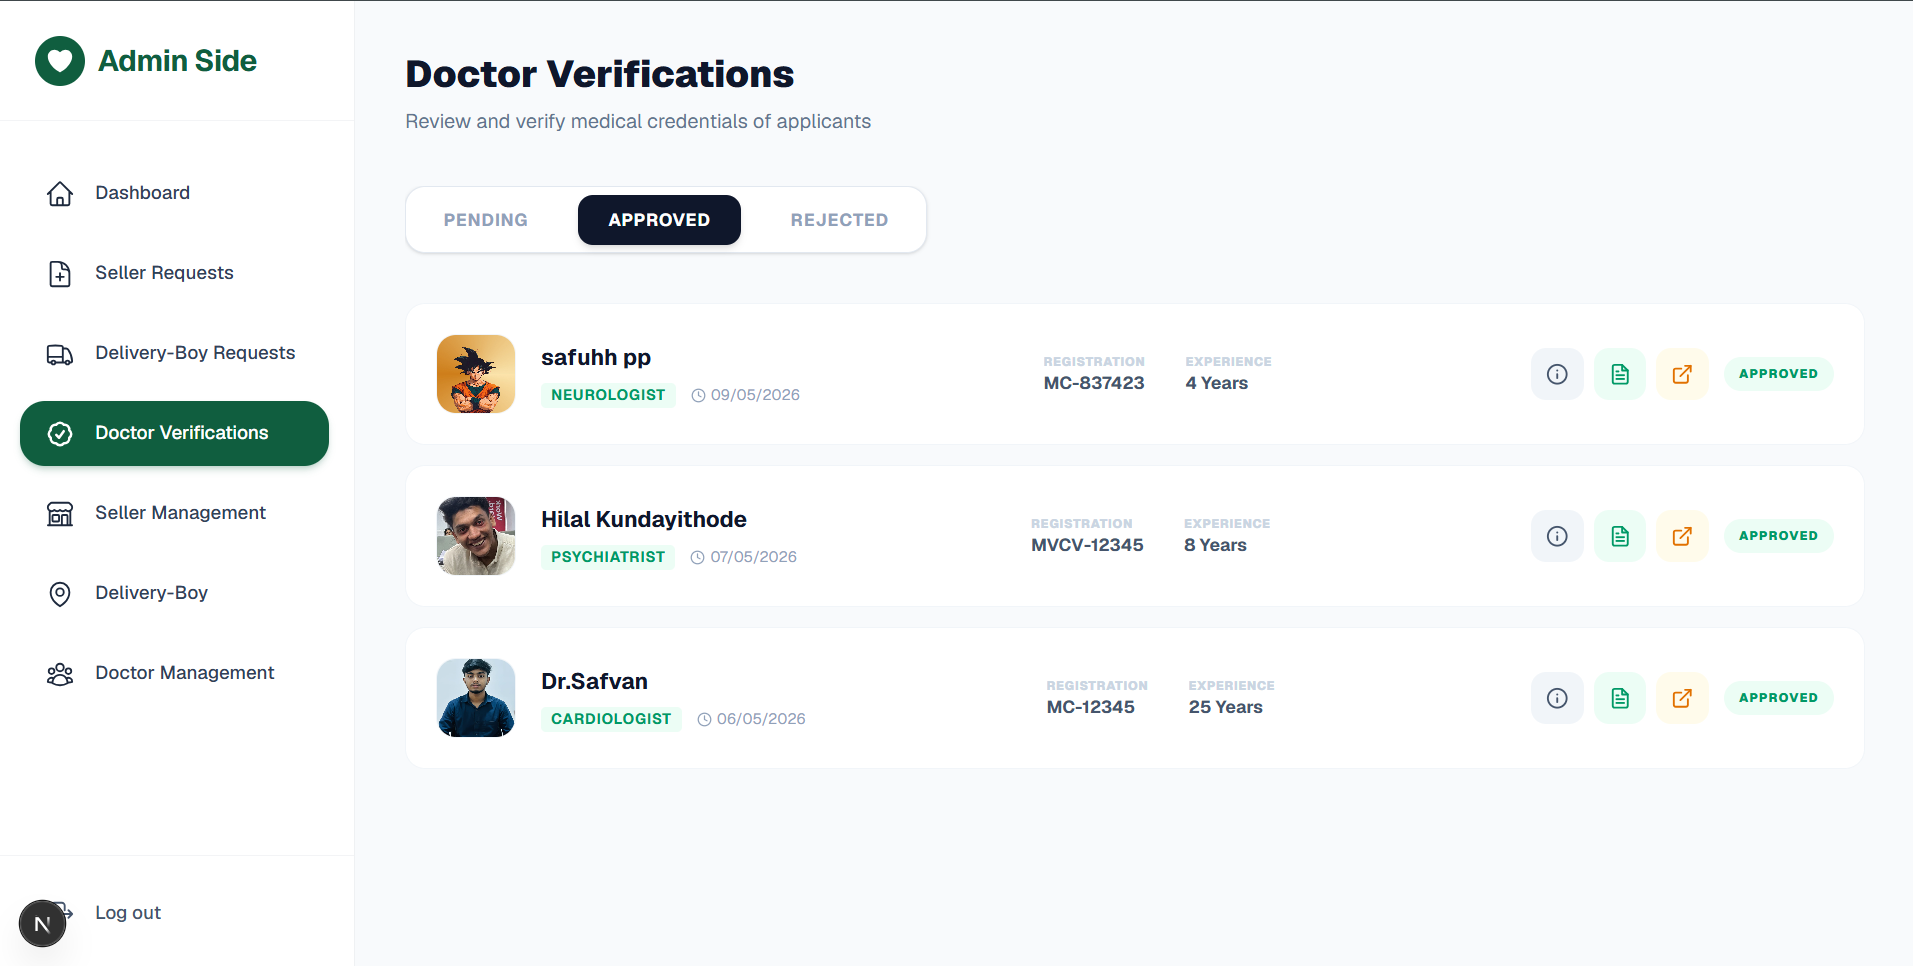1913x966 pixels.
Task: Click the orange external link icon for Hilal Kundayithode
Action: point(1682,536)
